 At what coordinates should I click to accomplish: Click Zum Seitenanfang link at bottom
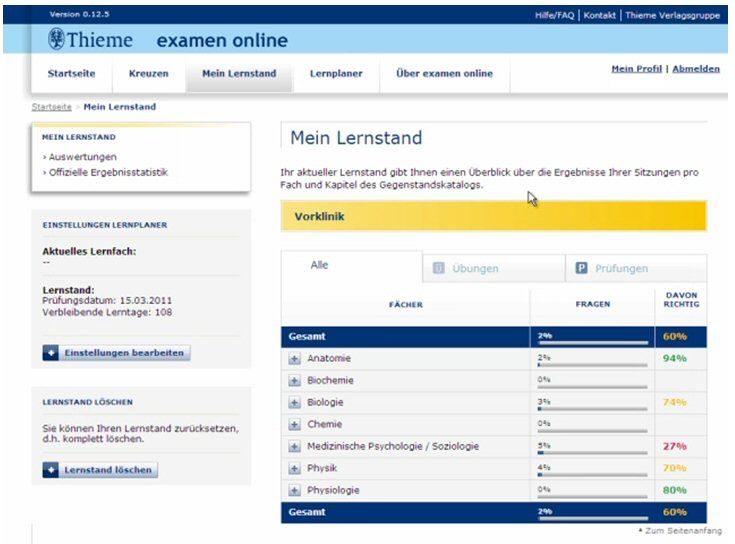click(x=674, y=530)
